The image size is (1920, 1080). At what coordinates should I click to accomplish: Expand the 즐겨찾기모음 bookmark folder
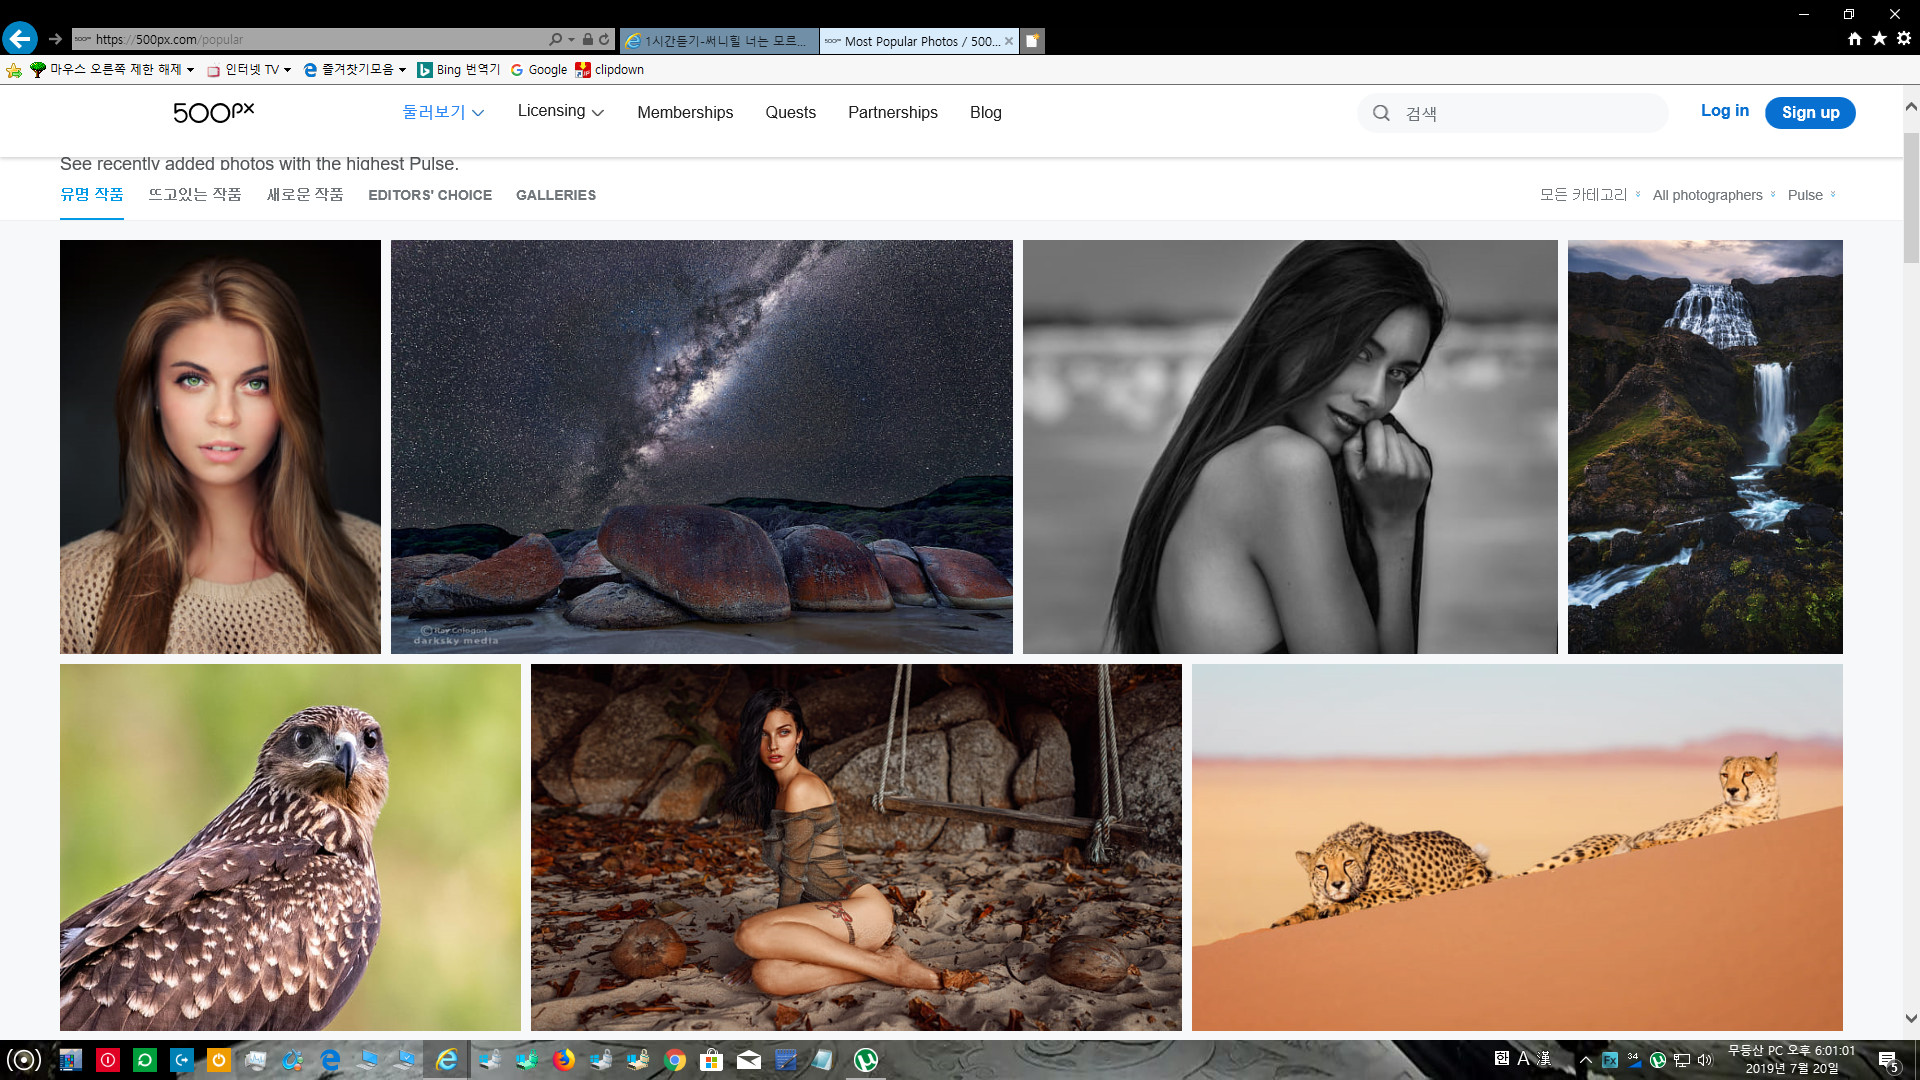[355, 70]
